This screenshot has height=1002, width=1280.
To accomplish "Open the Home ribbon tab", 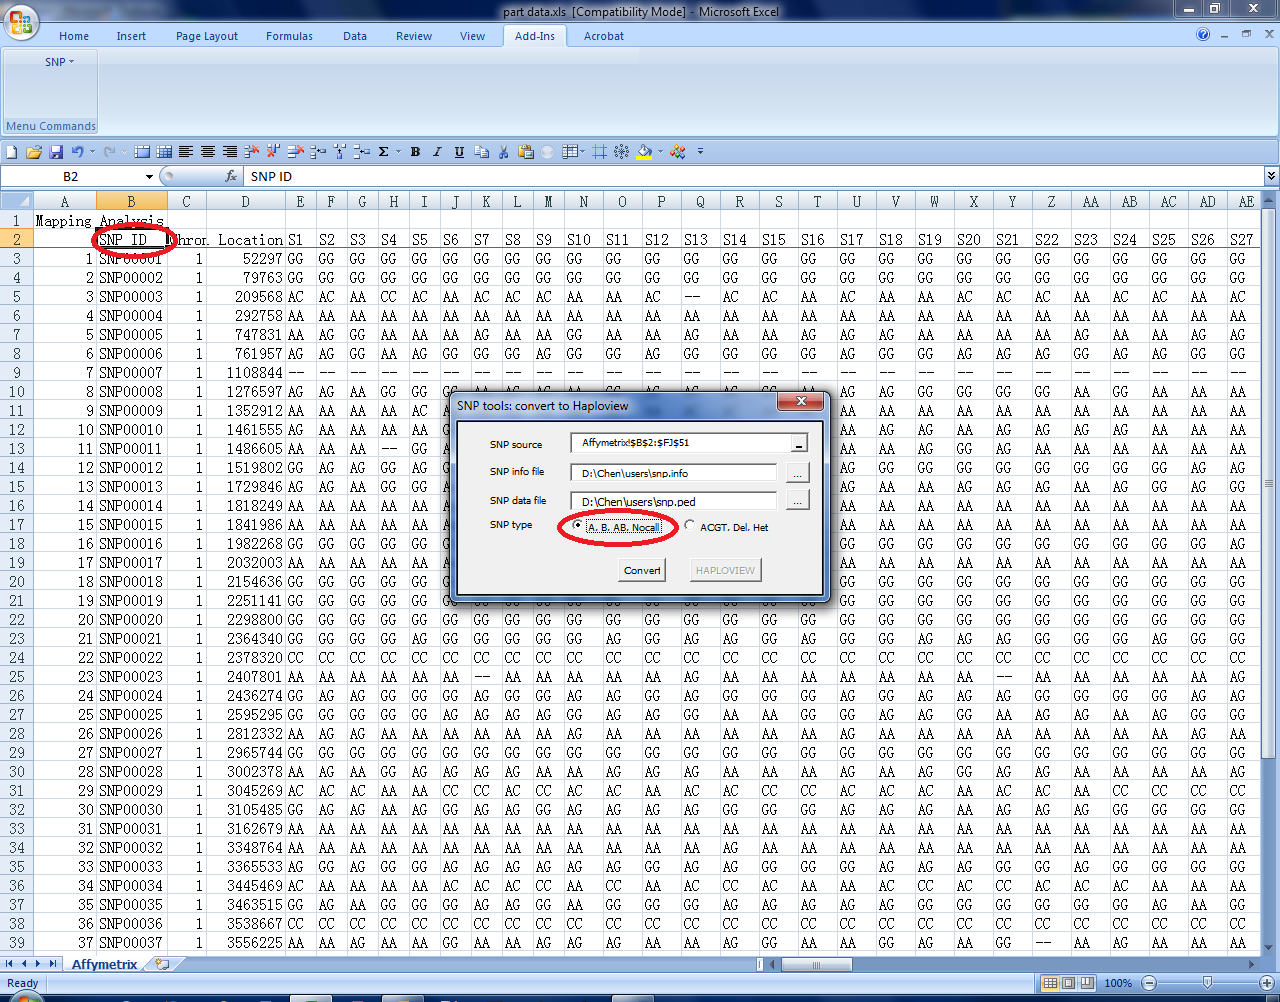I will click(x=74, y=36).
